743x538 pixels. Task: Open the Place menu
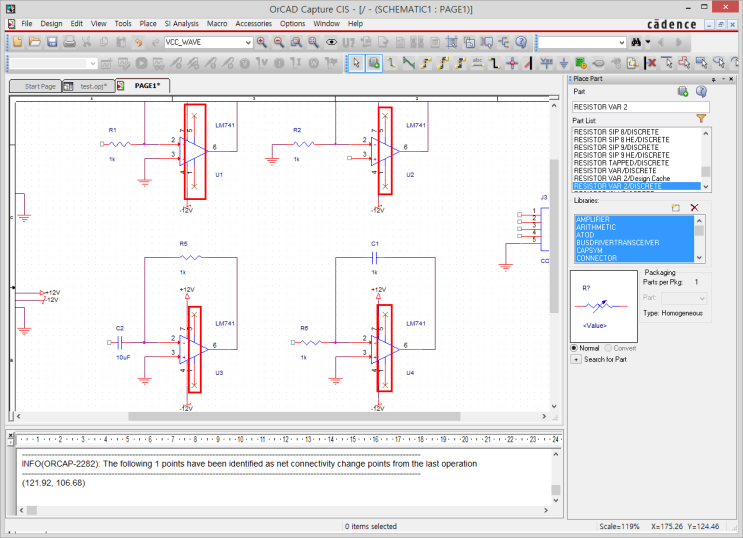tap(148, 24)
